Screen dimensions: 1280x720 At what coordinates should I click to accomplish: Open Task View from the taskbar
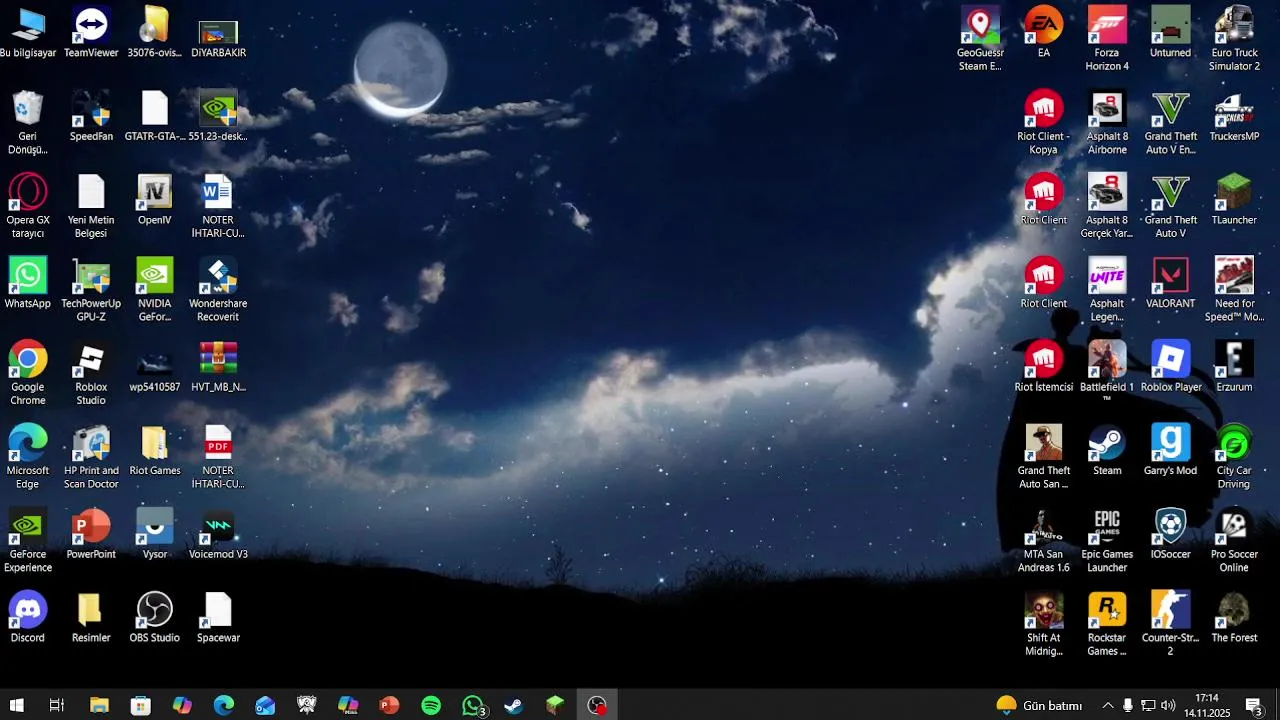(57, 706)
